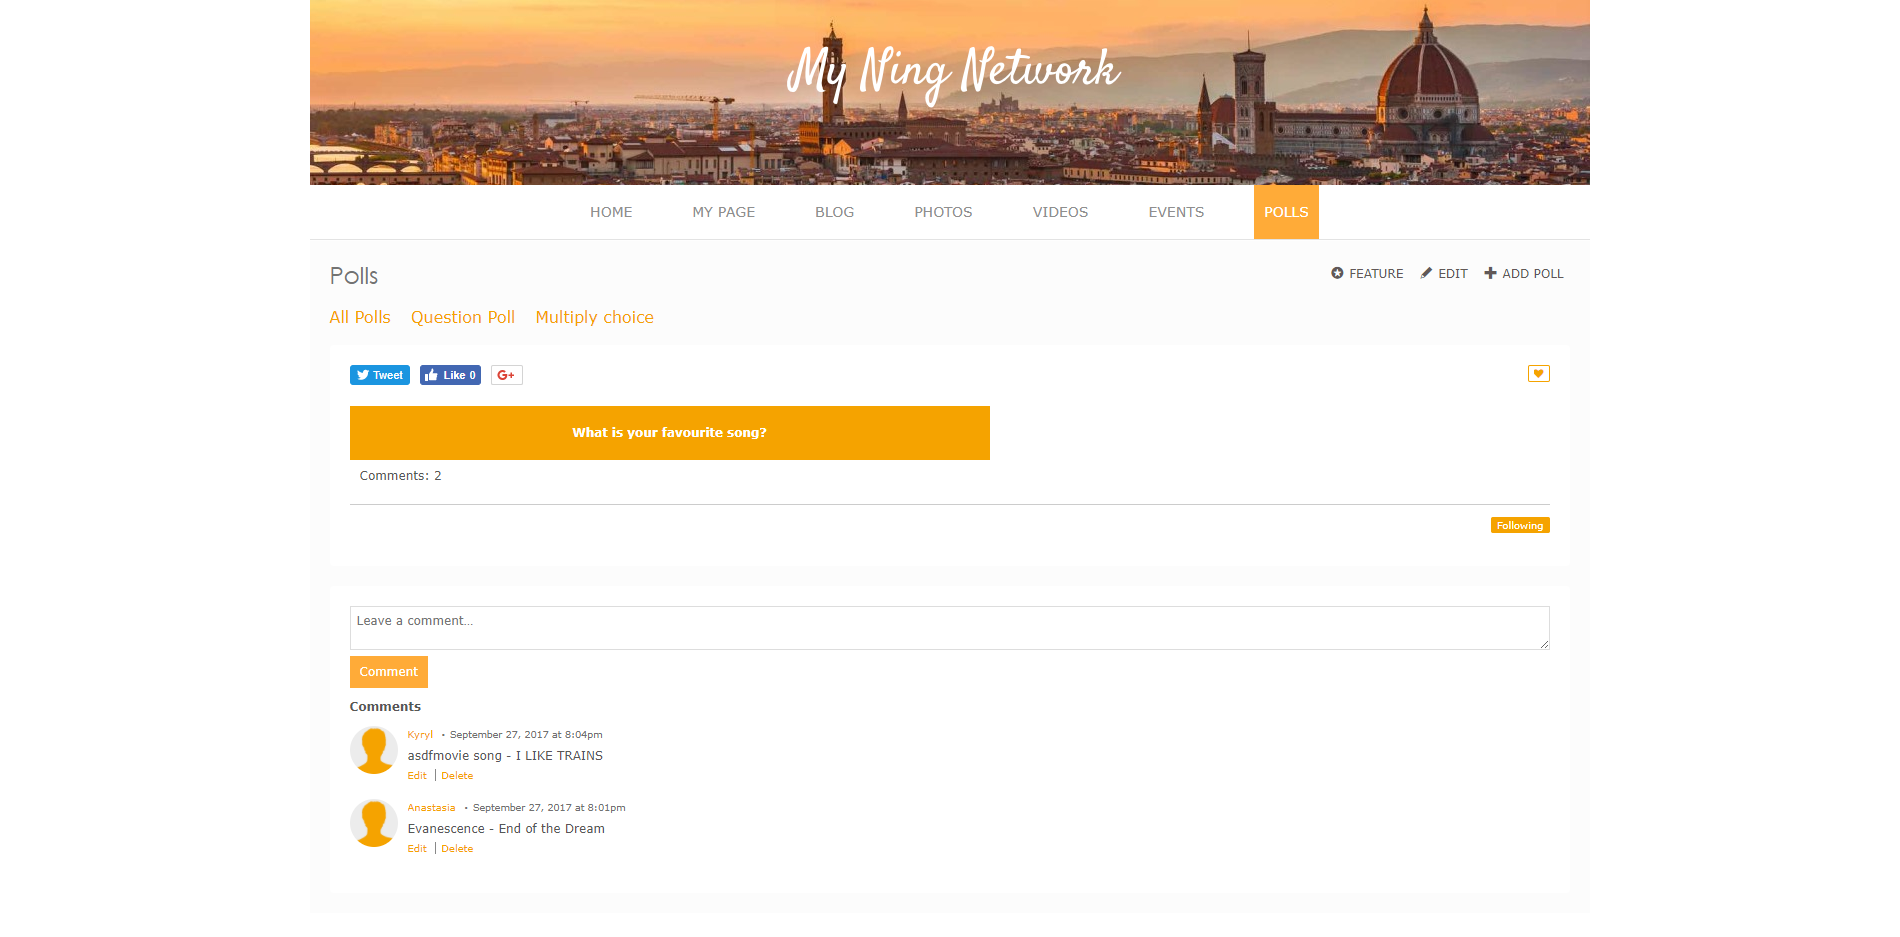This screenshot has width=1900, height=937.
Task: Delete Kyryl's comment about asdfmovie song
Action: click(457, 775)
